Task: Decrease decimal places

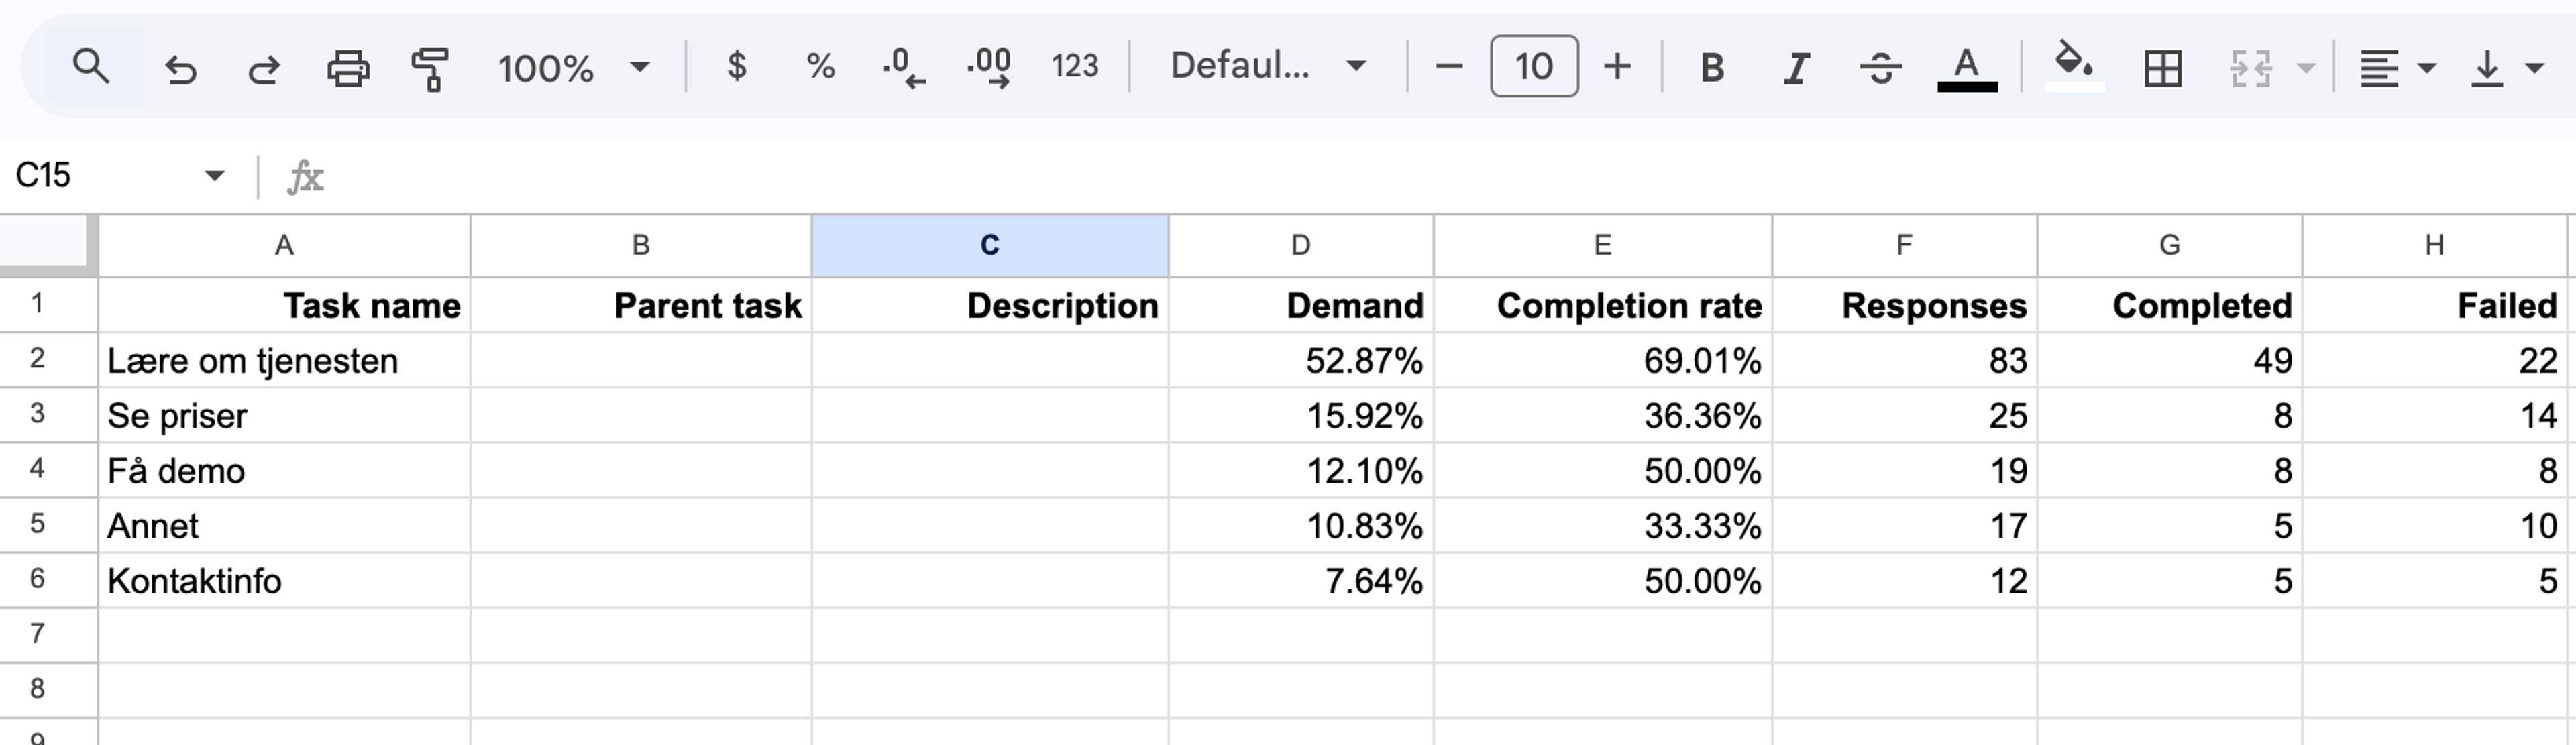Action: tap(904, 67)
